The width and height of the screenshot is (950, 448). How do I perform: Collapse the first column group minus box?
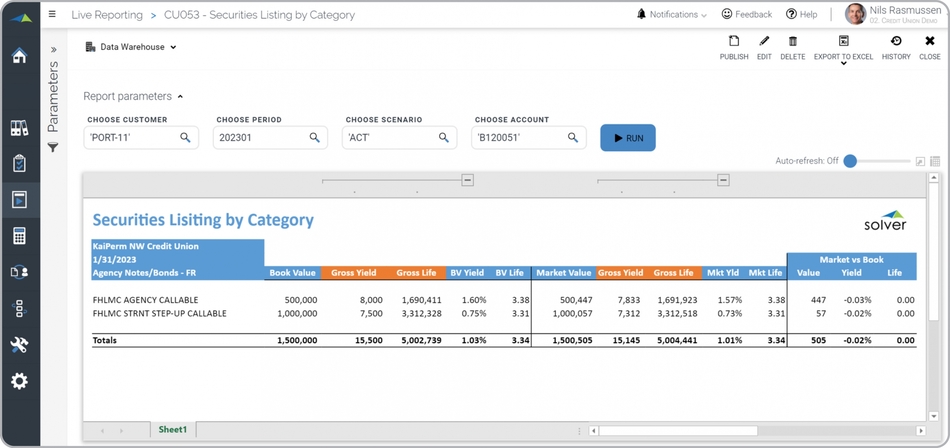pyautogui.click(x=467, y=180)
